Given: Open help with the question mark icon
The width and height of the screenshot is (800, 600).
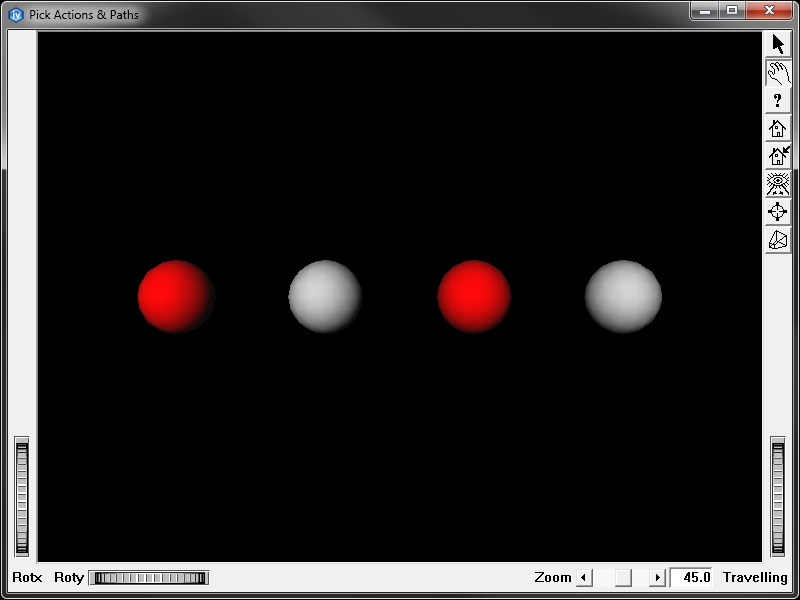Looking at the screenshot, I should 778,100.
